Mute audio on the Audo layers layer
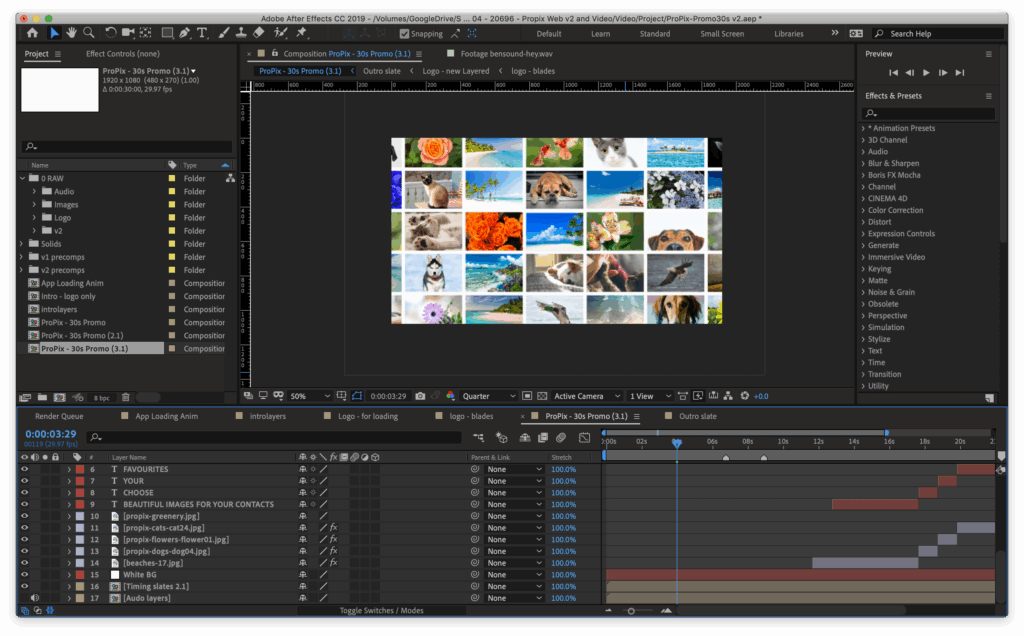Screen dimensions: 1024x636 35,598
